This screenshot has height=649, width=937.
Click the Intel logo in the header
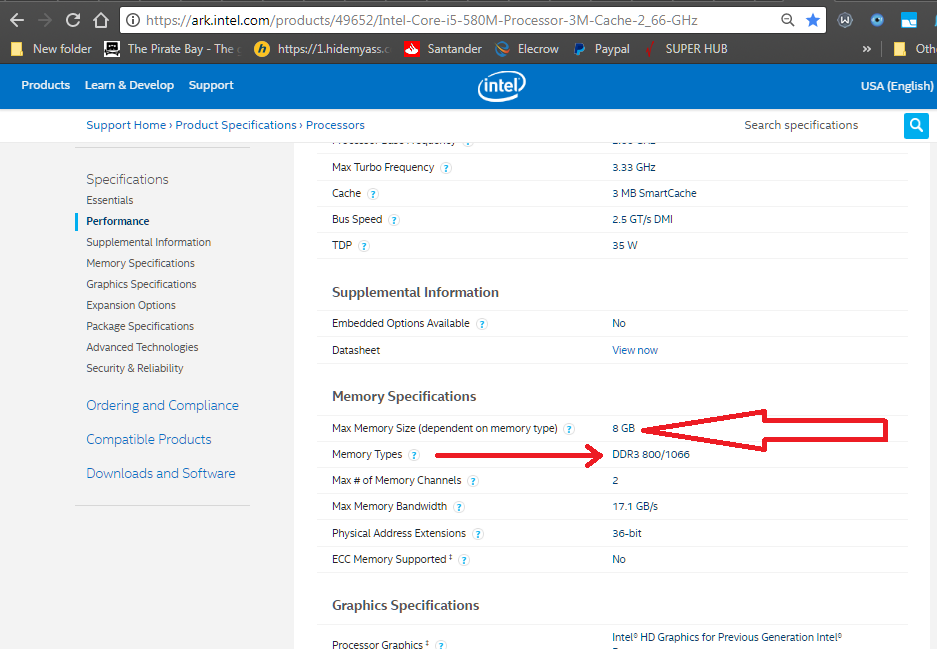point(501,86)
